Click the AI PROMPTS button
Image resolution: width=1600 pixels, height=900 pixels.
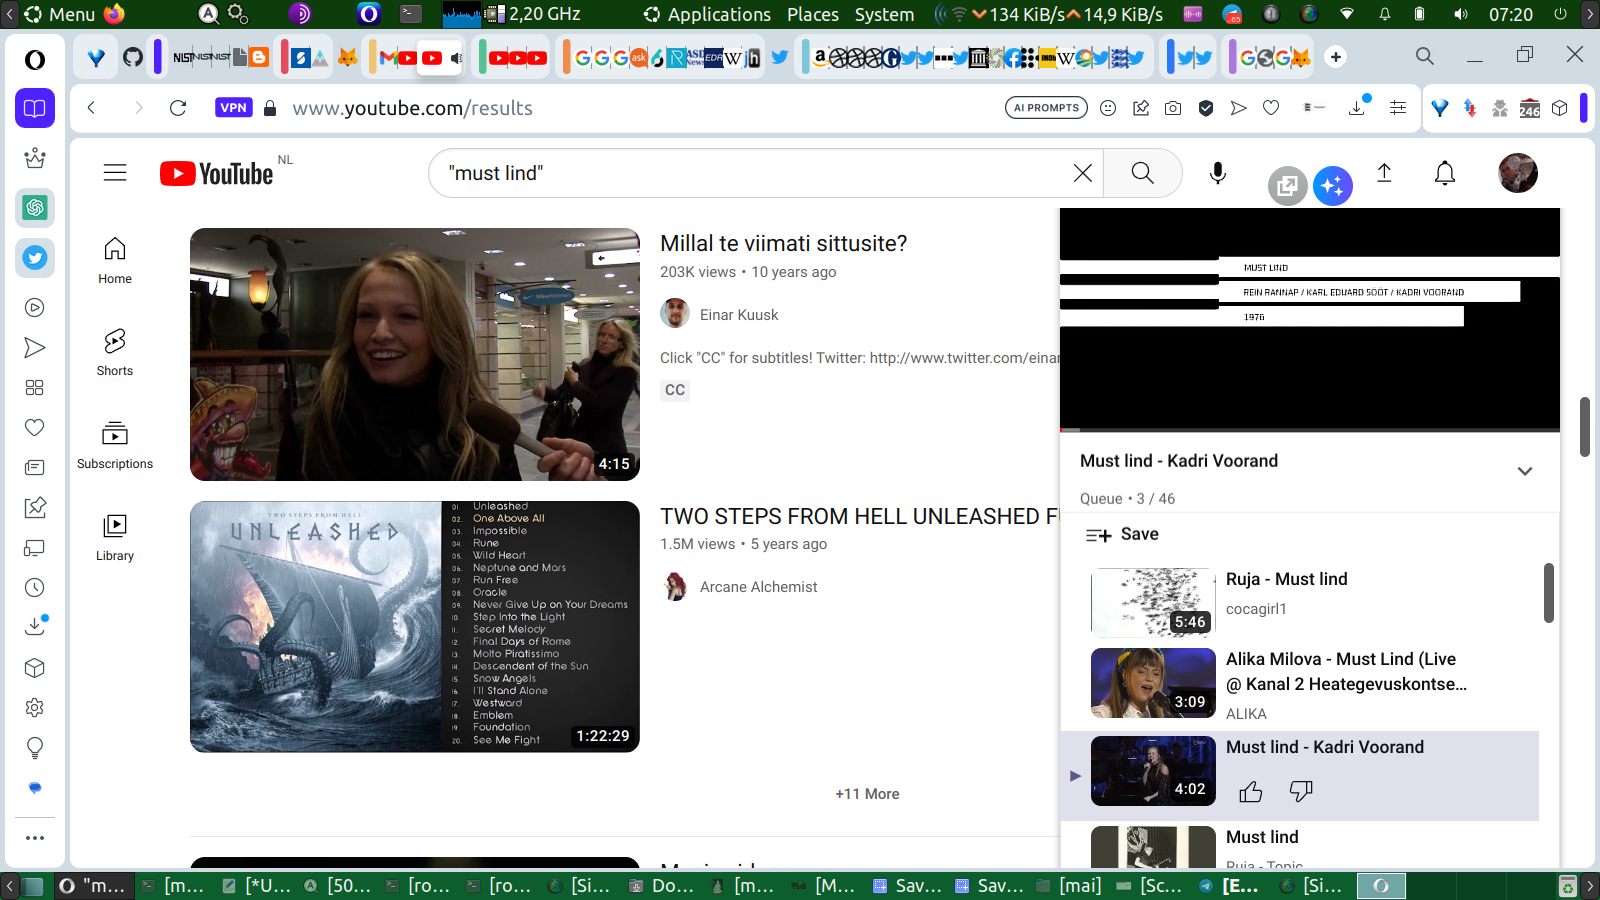pyautogui.click(x=1046, y=108)
